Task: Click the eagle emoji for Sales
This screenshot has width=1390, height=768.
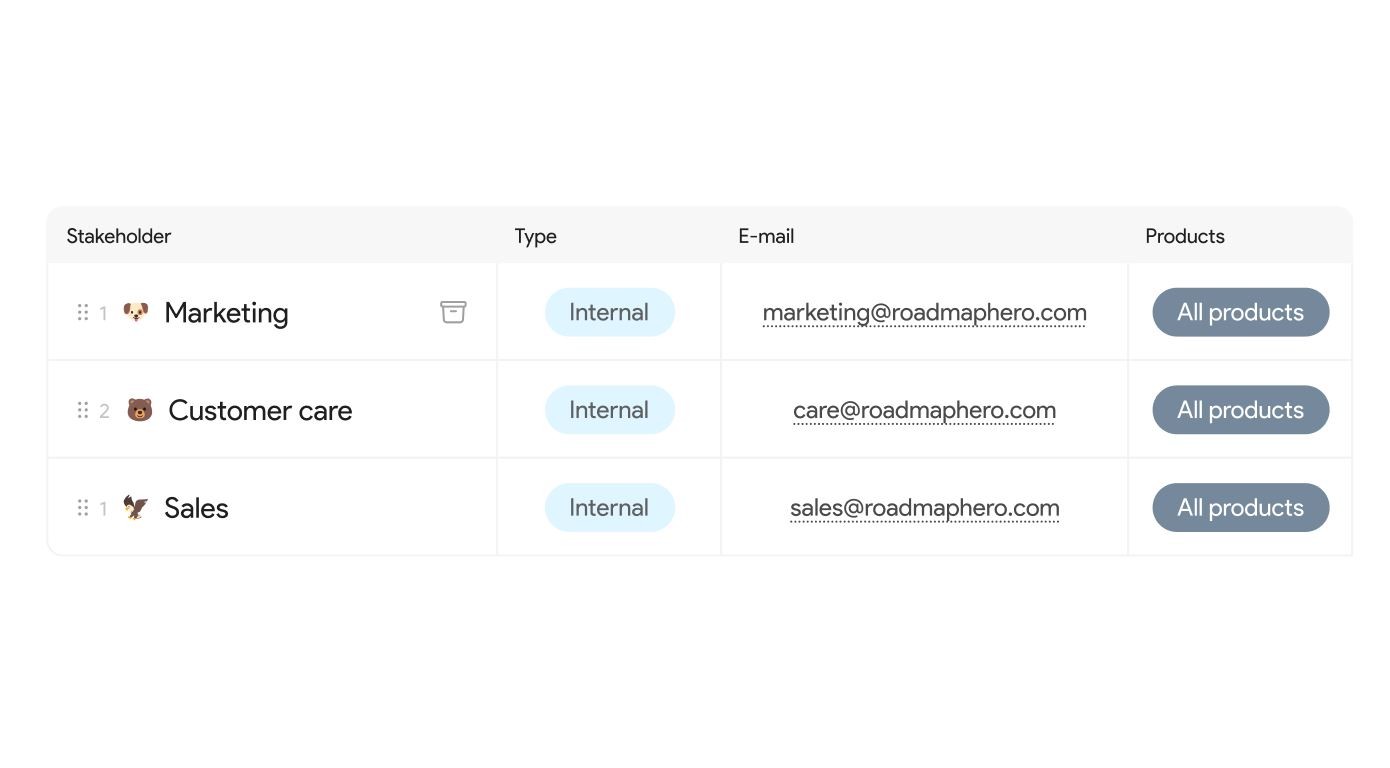Action: pos(136,508)
